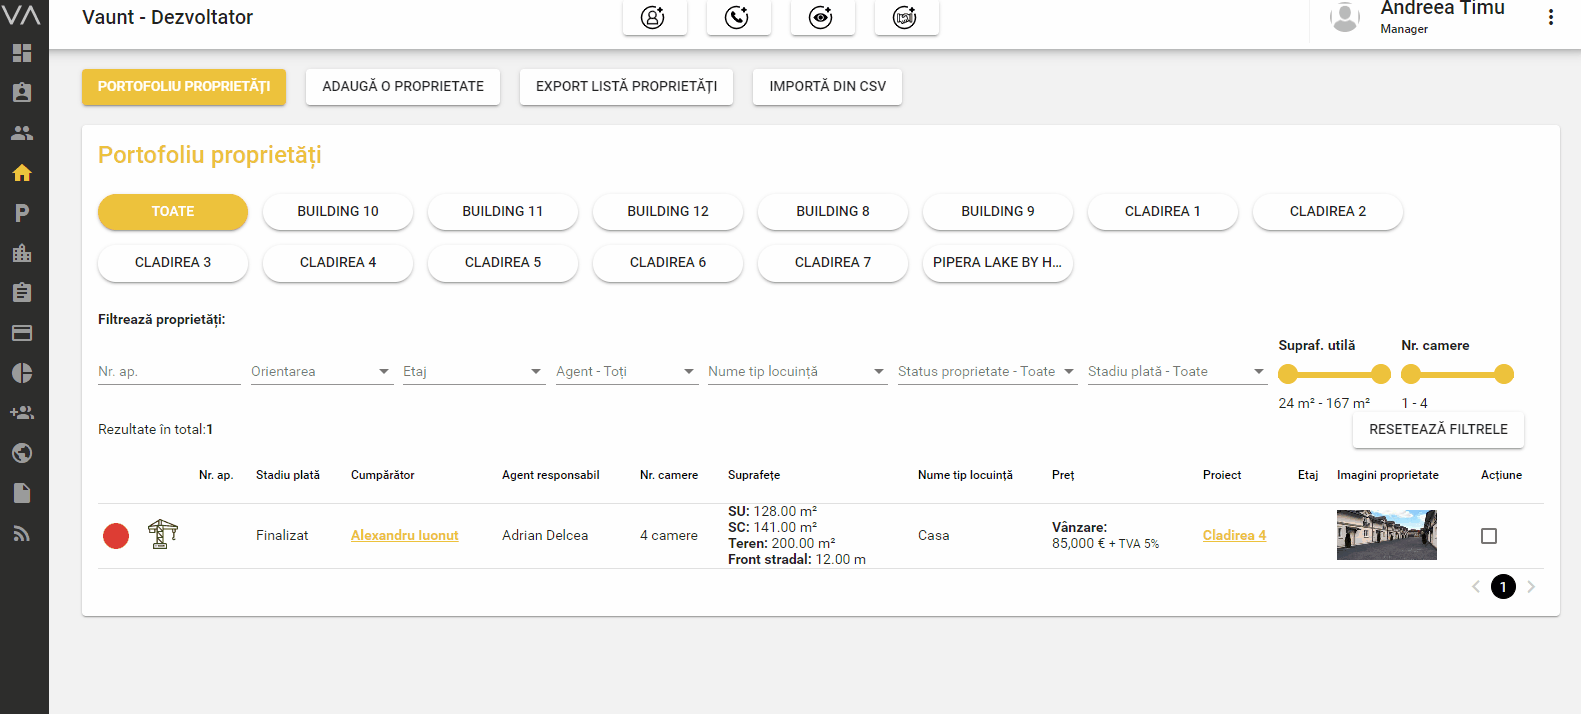Switch to the CLADIREA 4 tab
This screenshot has width=1581, height=714.
pyautogui.click(x=338, y=263)
